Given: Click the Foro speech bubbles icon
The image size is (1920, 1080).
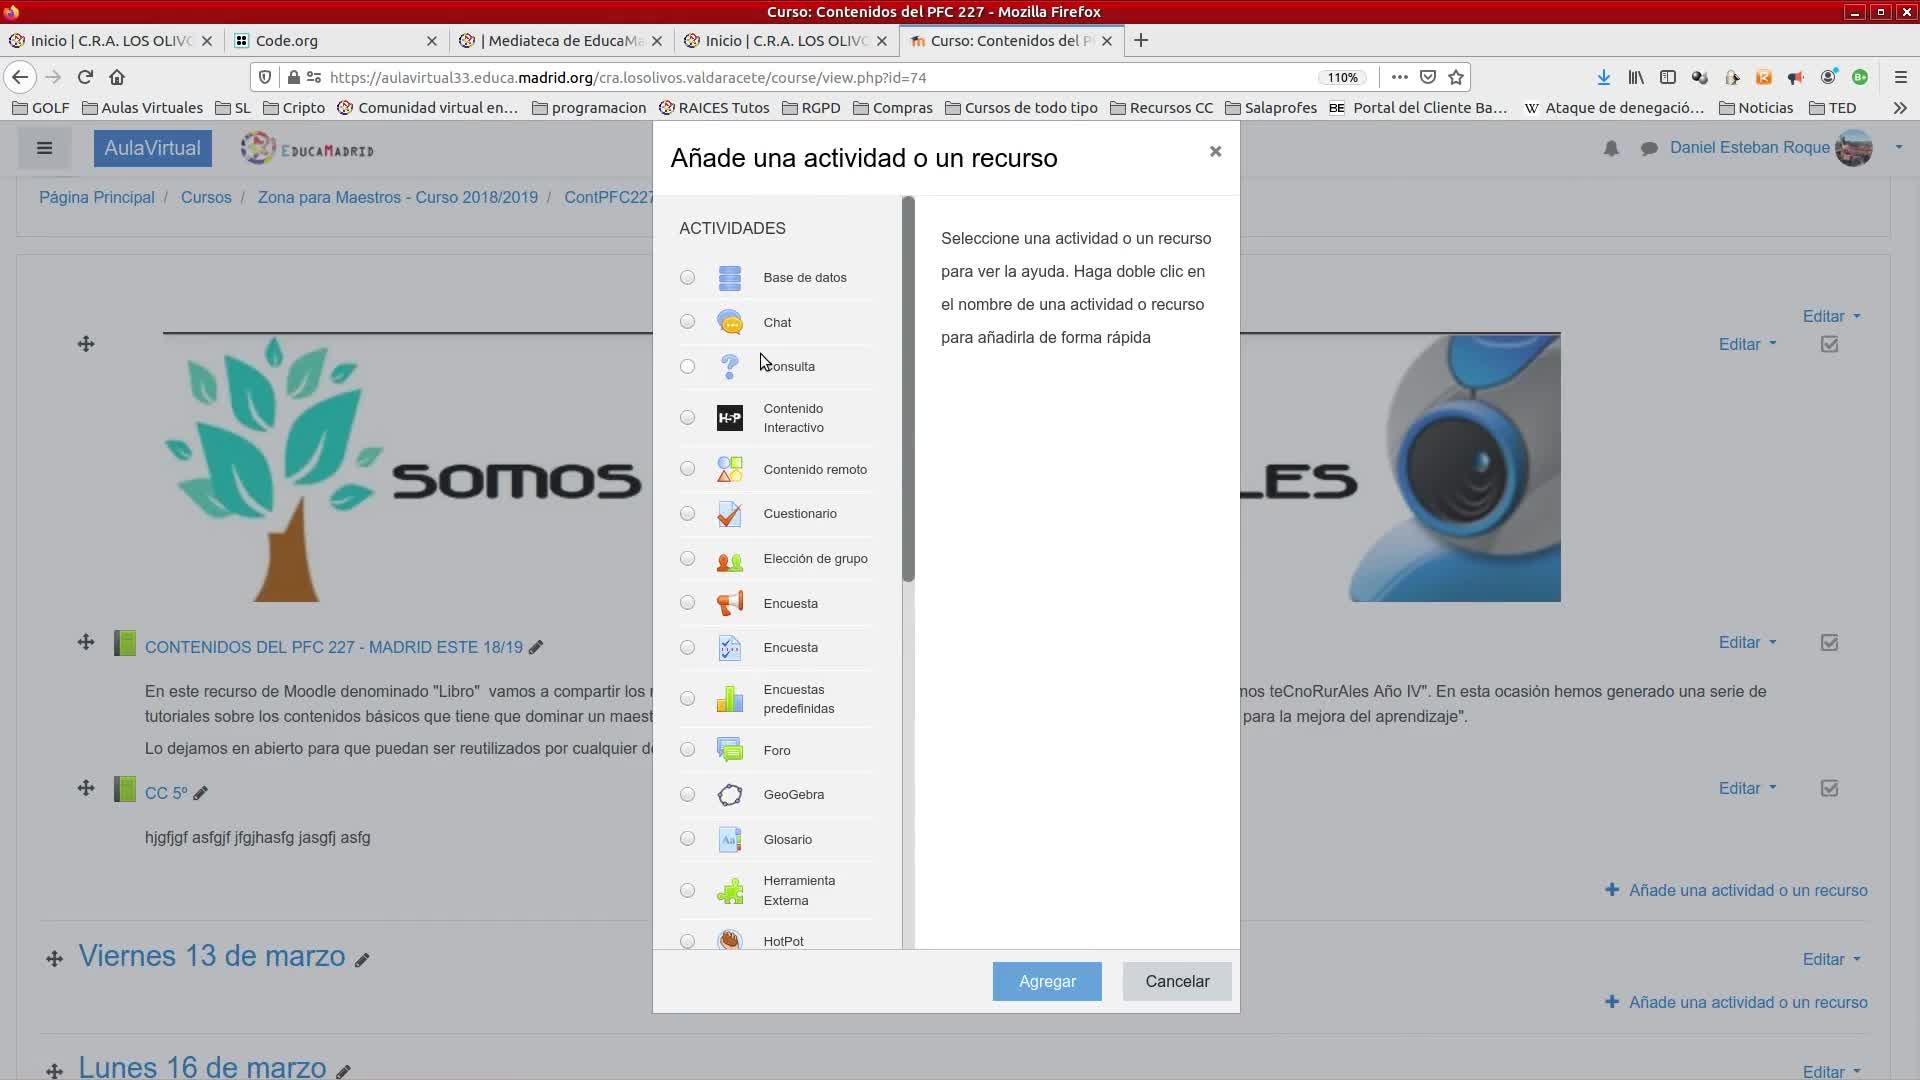Looking at the screenshot, I should [729, 750].
